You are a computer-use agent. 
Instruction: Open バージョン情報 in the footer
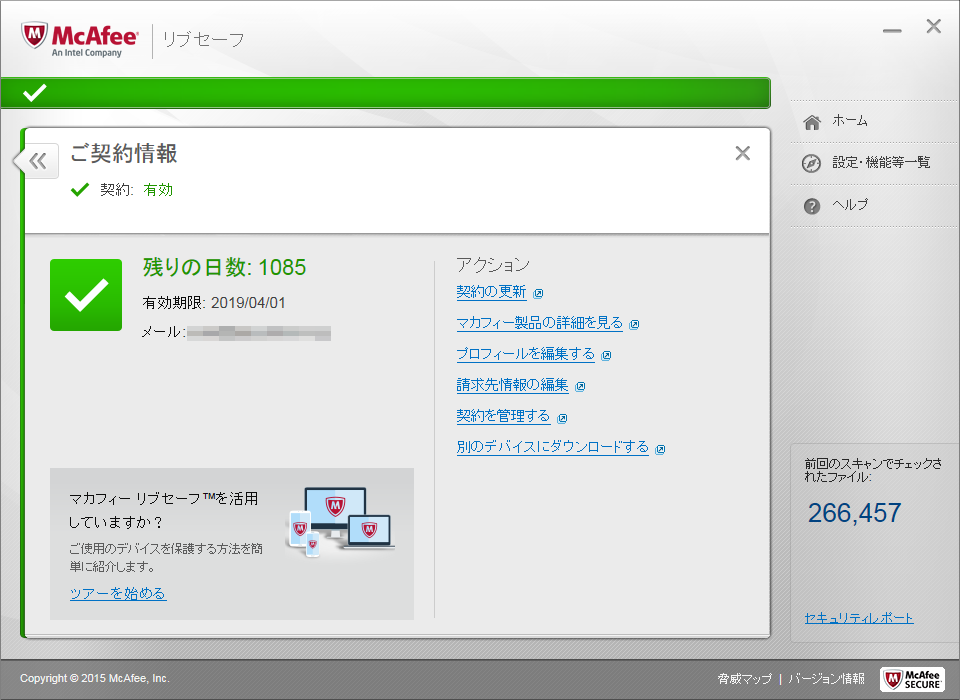(x=827, y=679)
